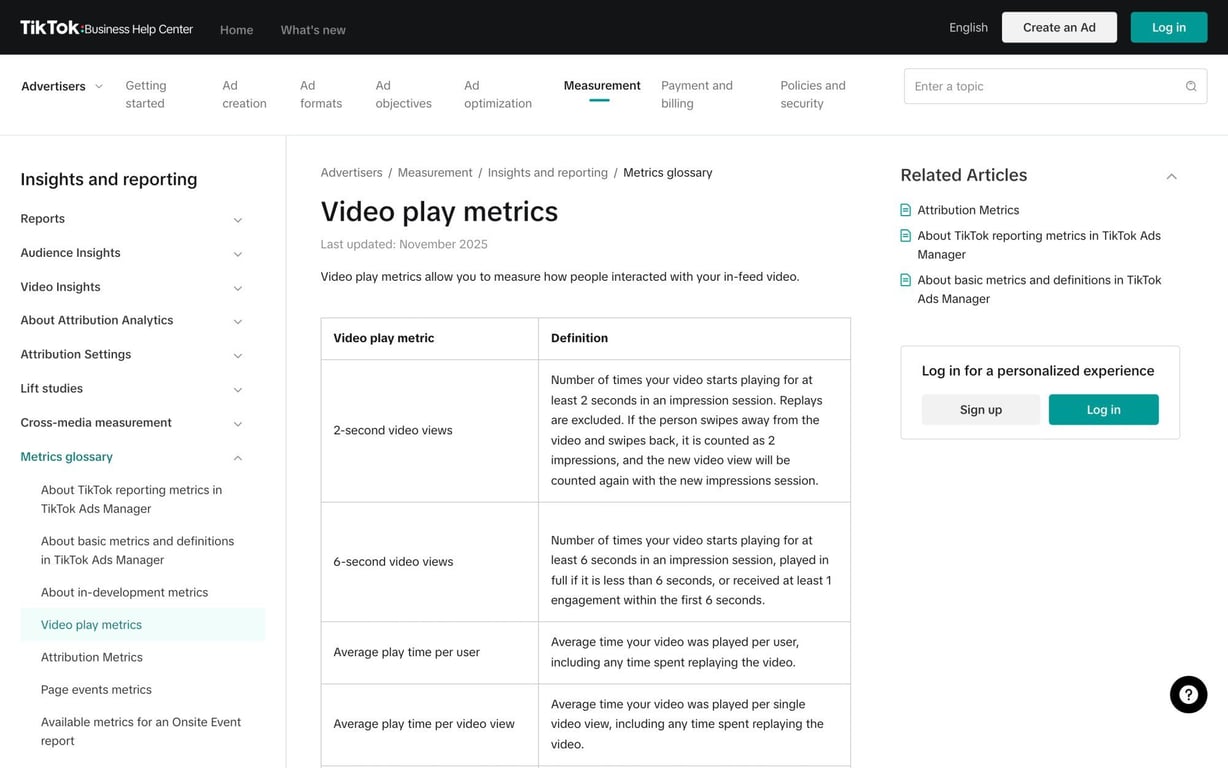Click the Insights and reporting sidebar heading
The height and width of the screenshot is (768, 1228).
point(109,180)
